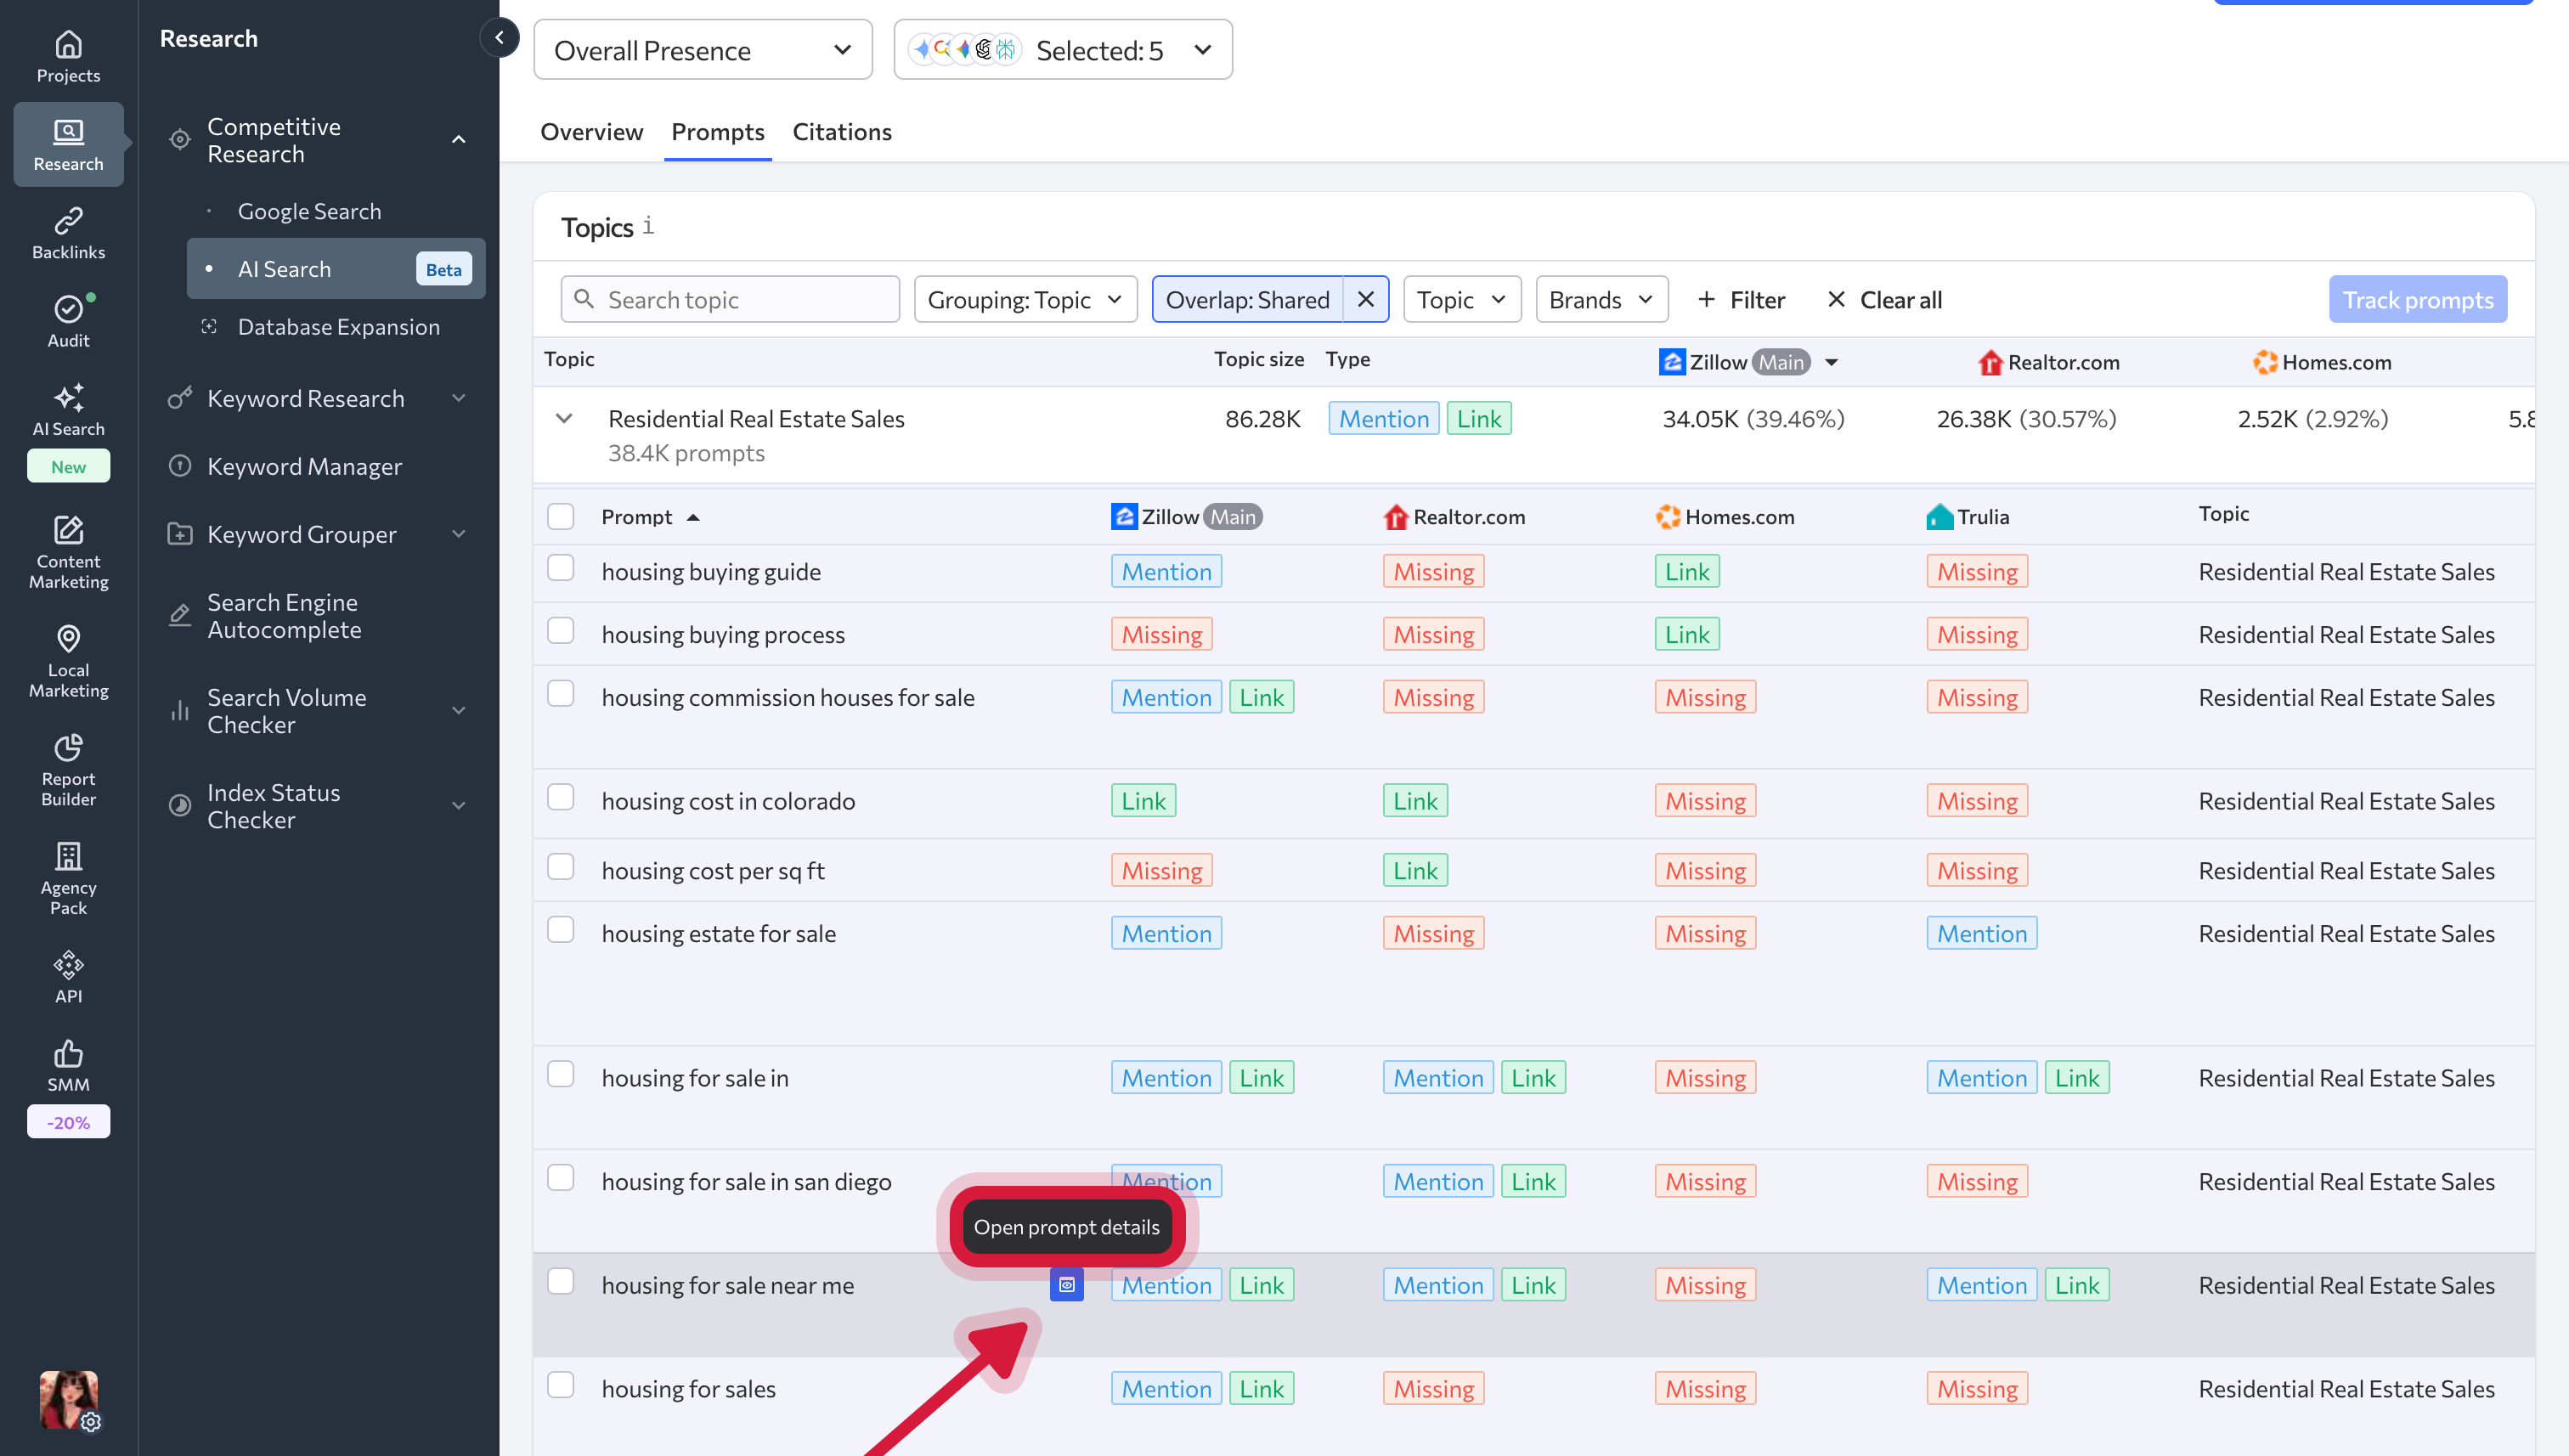The height and width of the screenshot is (1456, 2569).
Task: Click the Database Expansion icon
Action: pos(209,326)
